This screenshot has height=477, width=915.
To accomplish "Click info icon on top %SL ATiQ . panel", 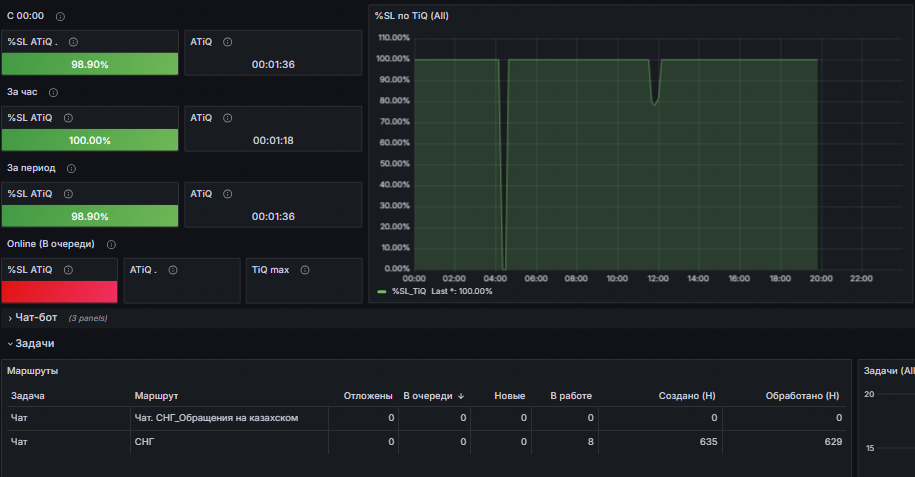I will click(74, 42).
